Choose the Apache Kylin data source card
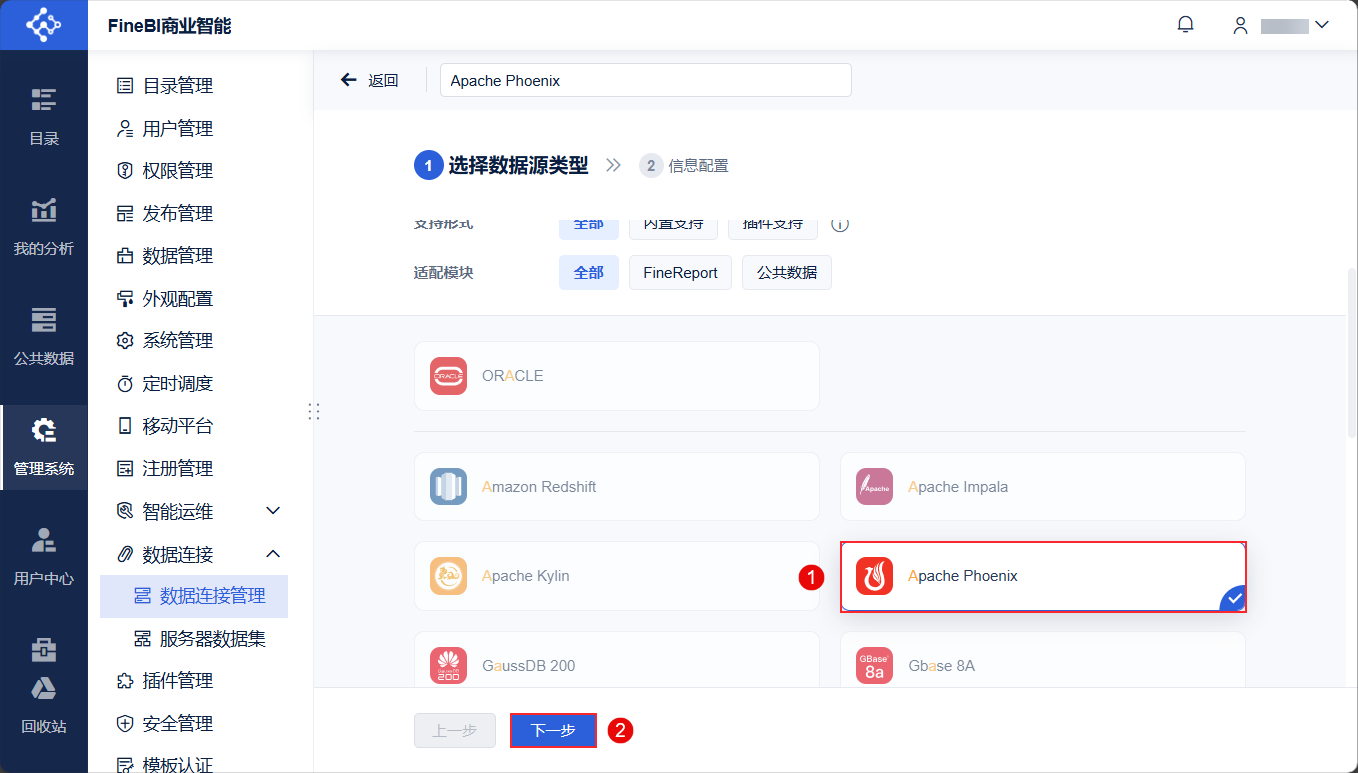This screenshot has width=1358, height=773. 617,576
